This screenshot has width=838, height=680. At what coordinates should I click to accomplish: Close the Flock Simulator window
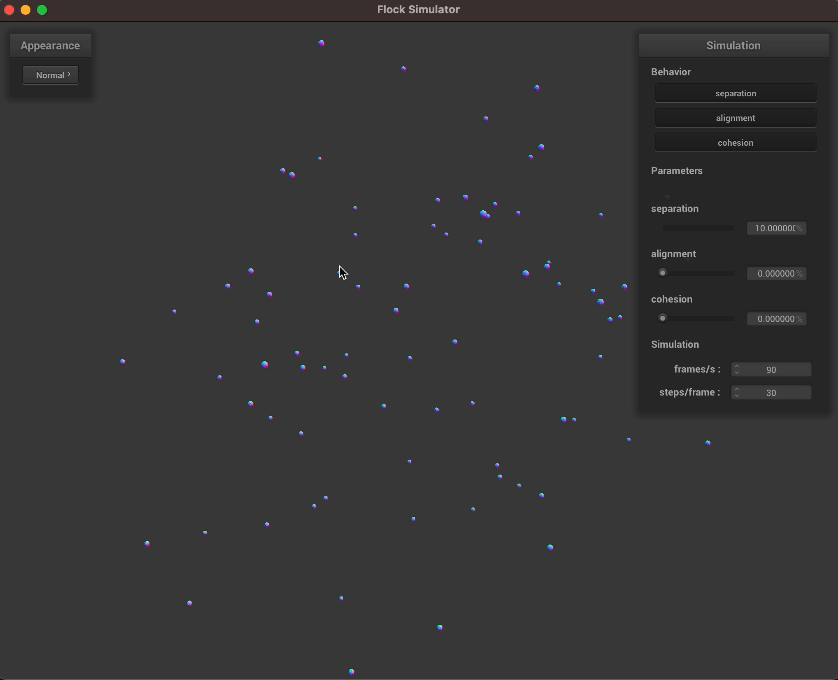[x=10, y=10]
